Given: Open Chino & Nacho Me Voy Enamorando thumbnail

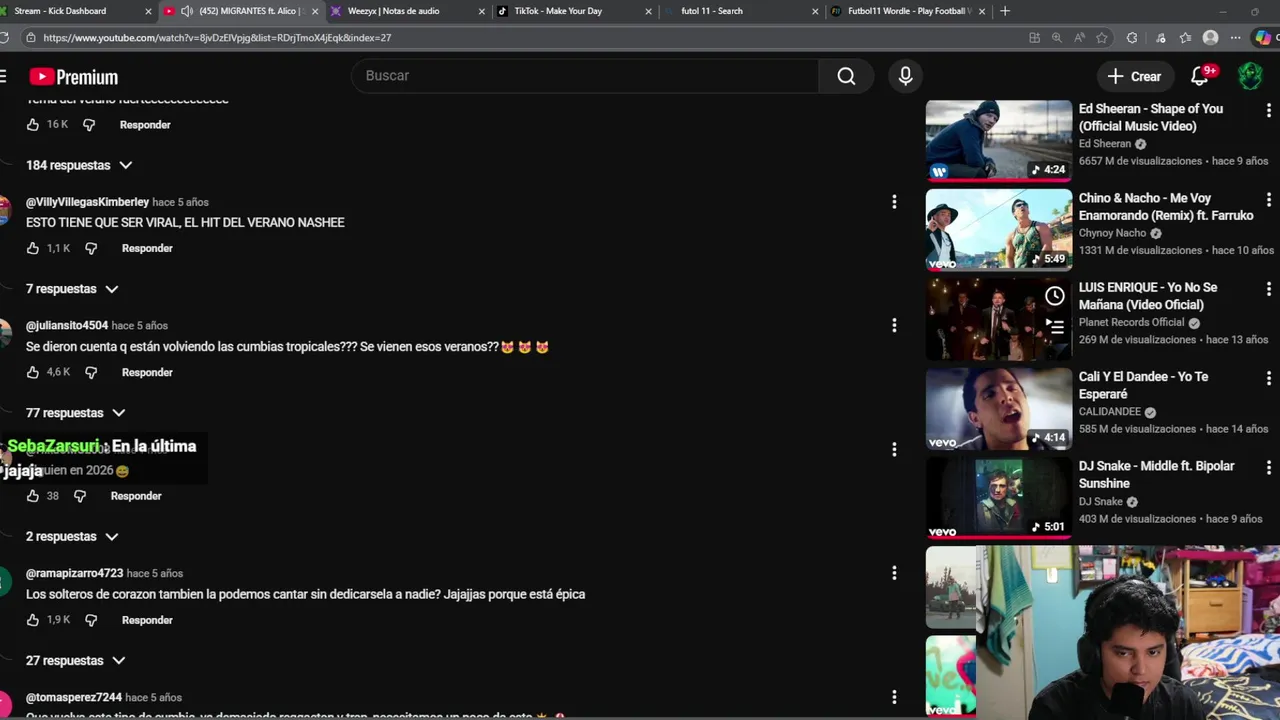Looking at the screenshot, I should click(x=999, y=230).
